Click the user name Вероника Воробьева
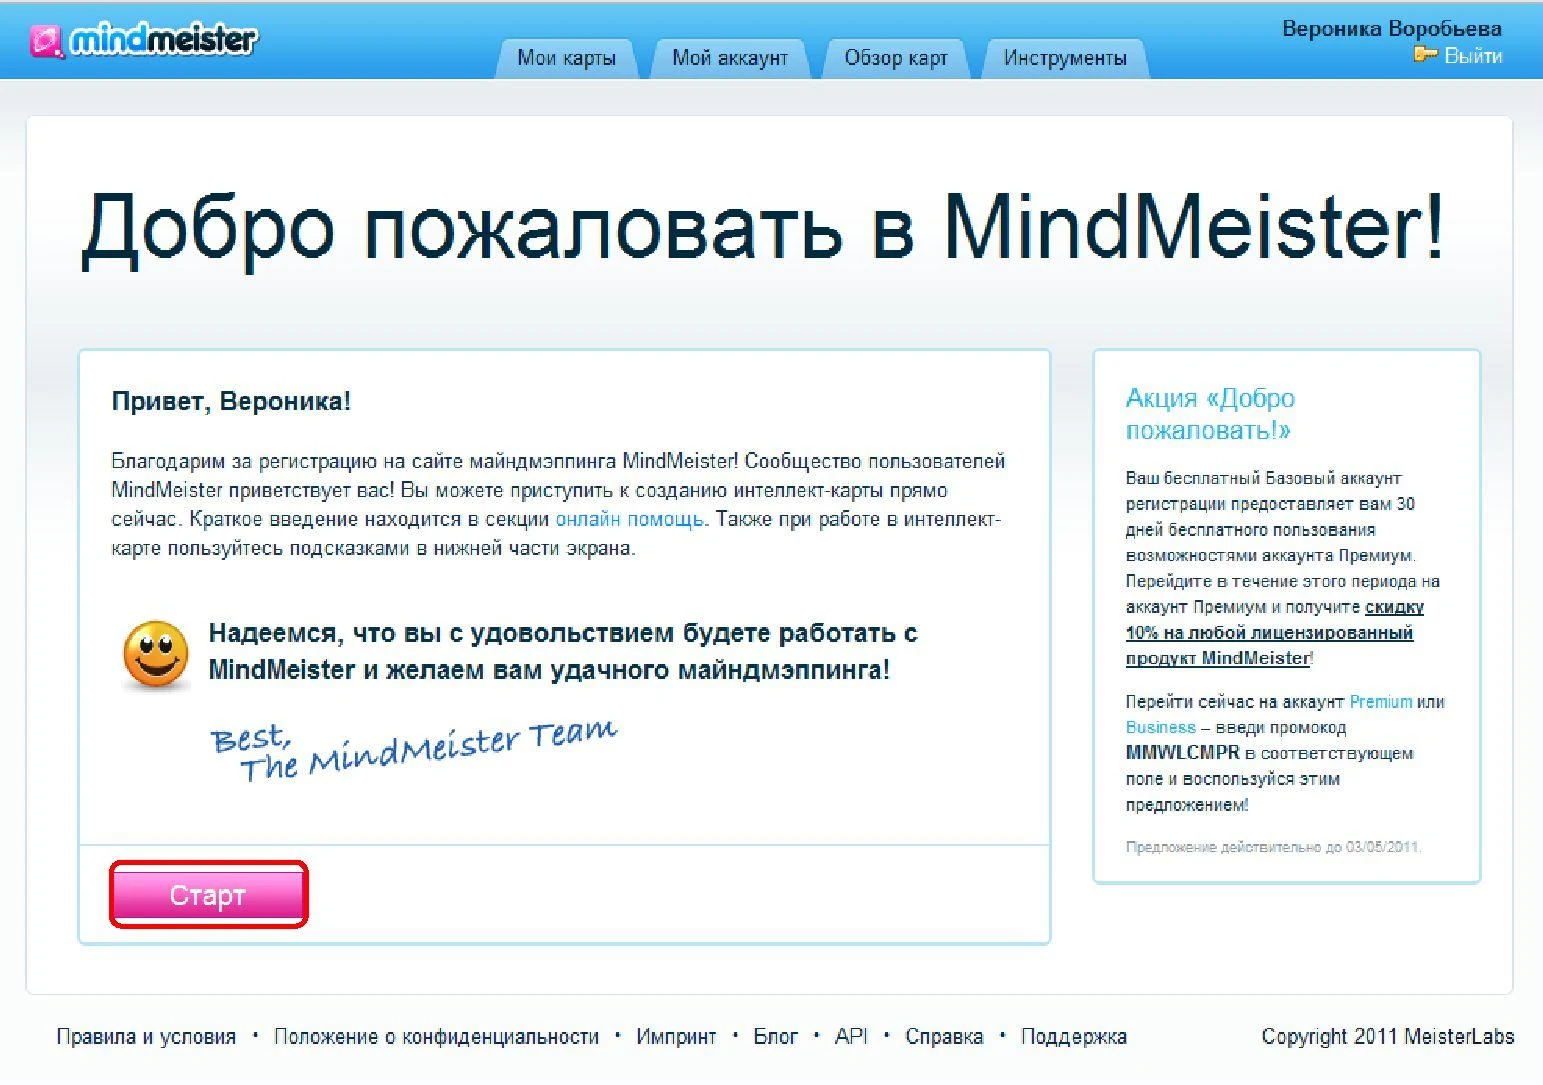The width and height of the screenshot is (1543, 1085). [x=1392, y=28]
